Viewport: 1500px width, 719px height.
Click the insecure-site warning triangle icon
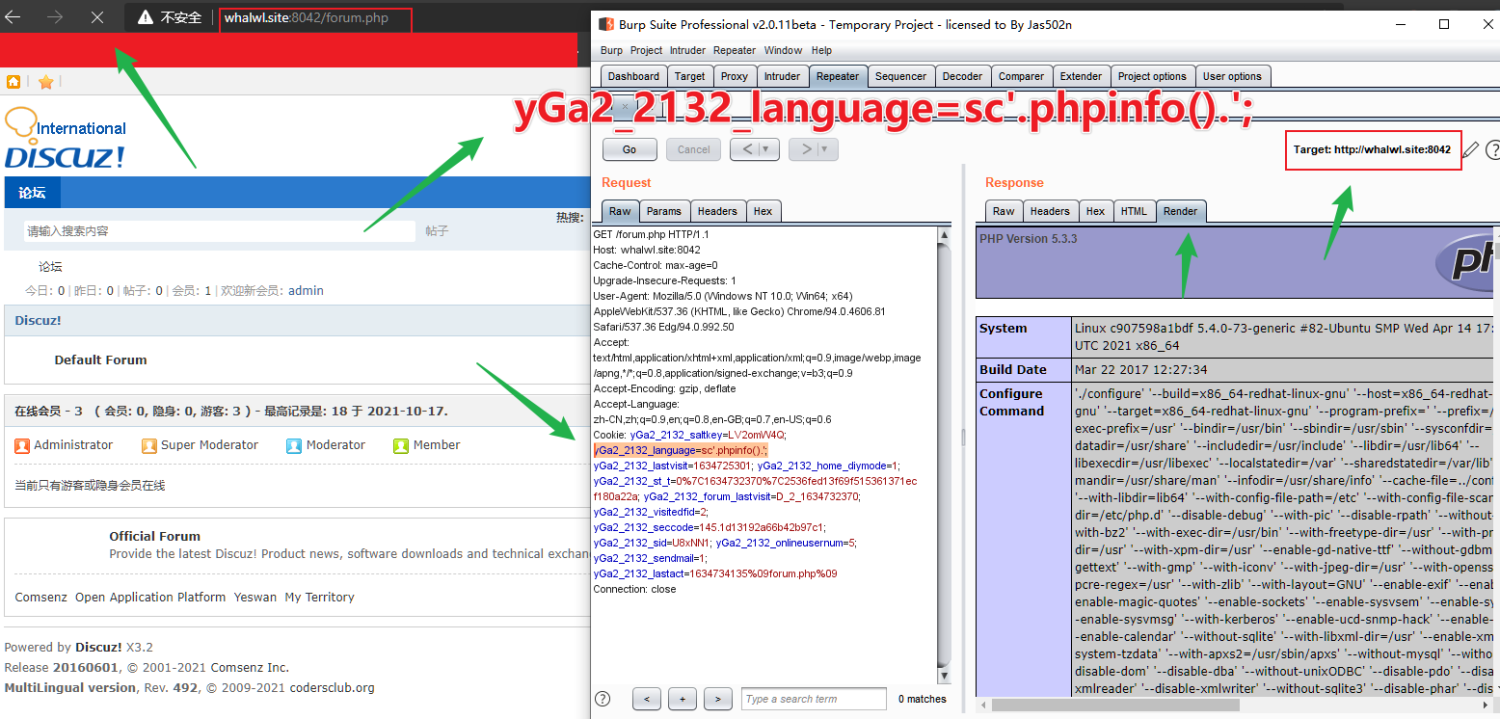click(x=146, y=17)
